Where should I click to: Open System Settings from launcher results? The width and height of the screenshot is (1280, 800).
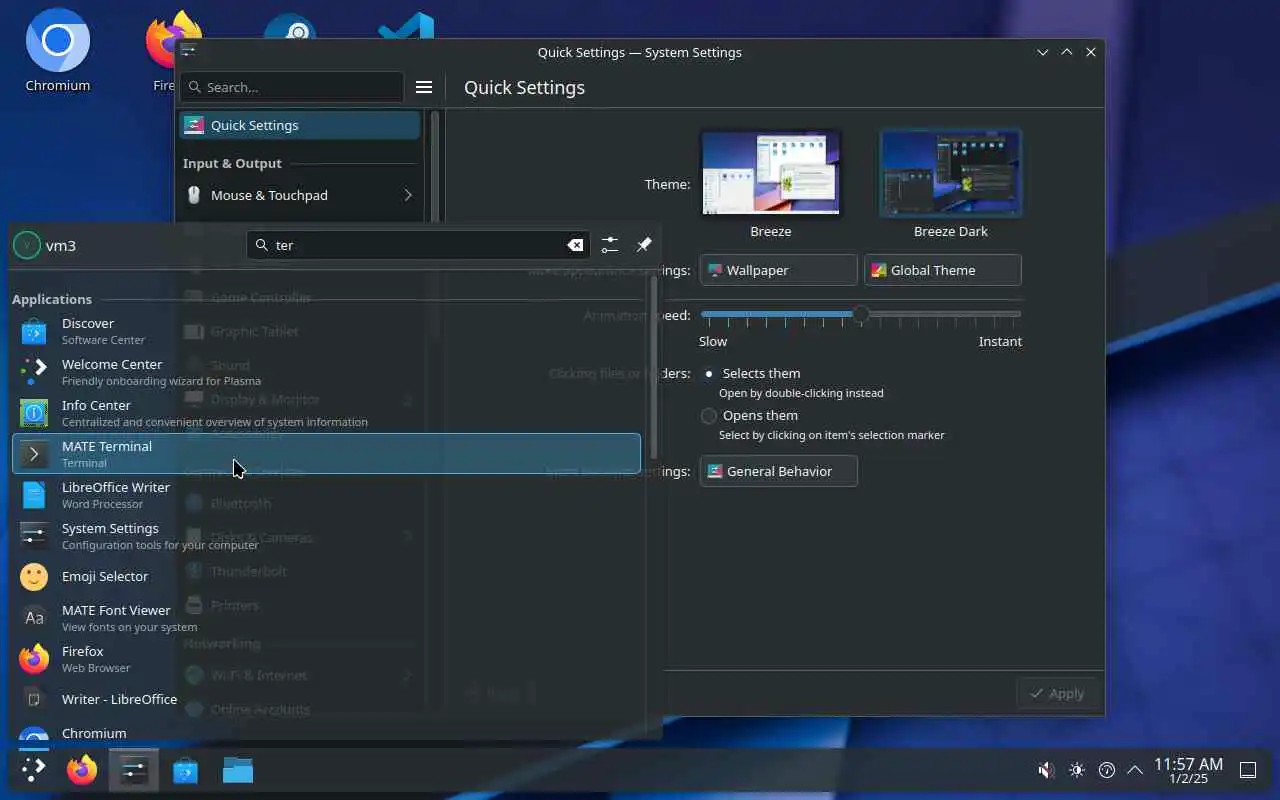coord(326,536)
